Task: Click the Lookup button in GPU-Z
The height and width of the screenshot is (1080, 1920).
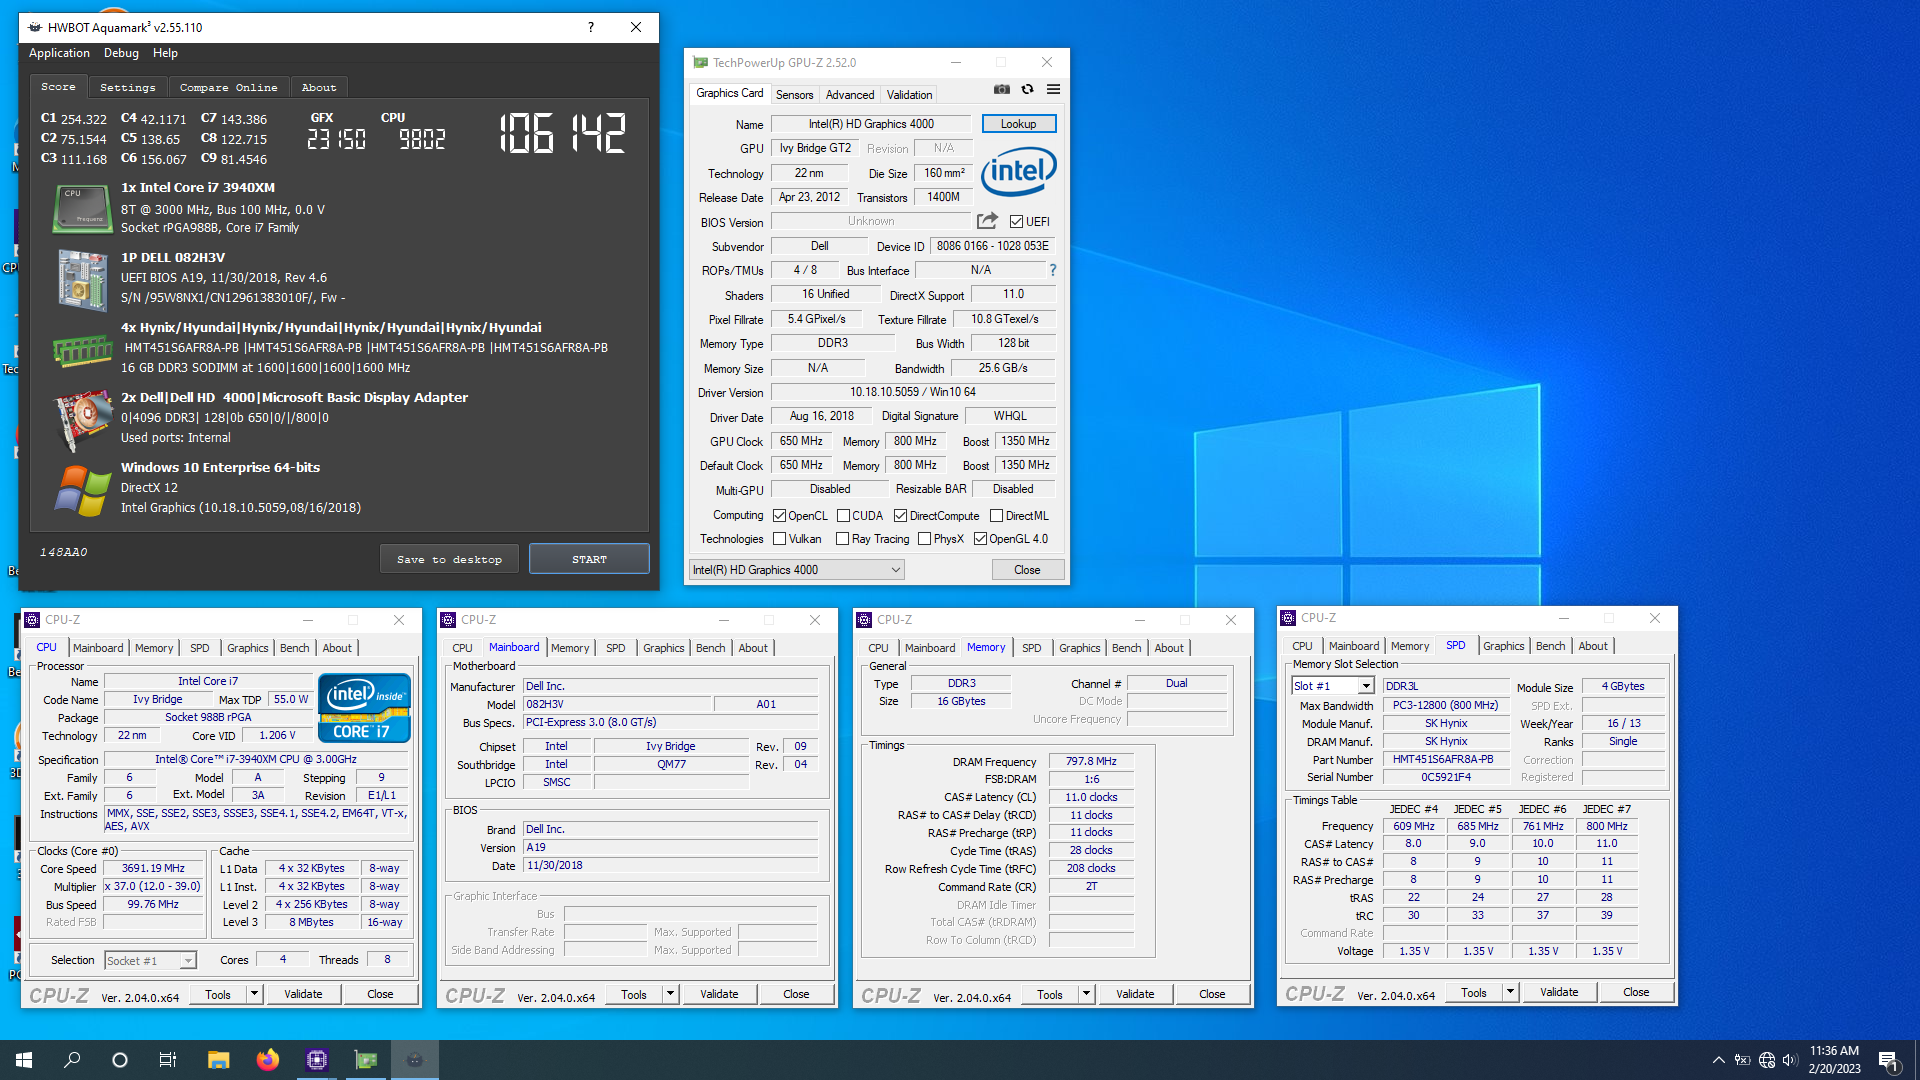Action: (x=1018, y=124)
